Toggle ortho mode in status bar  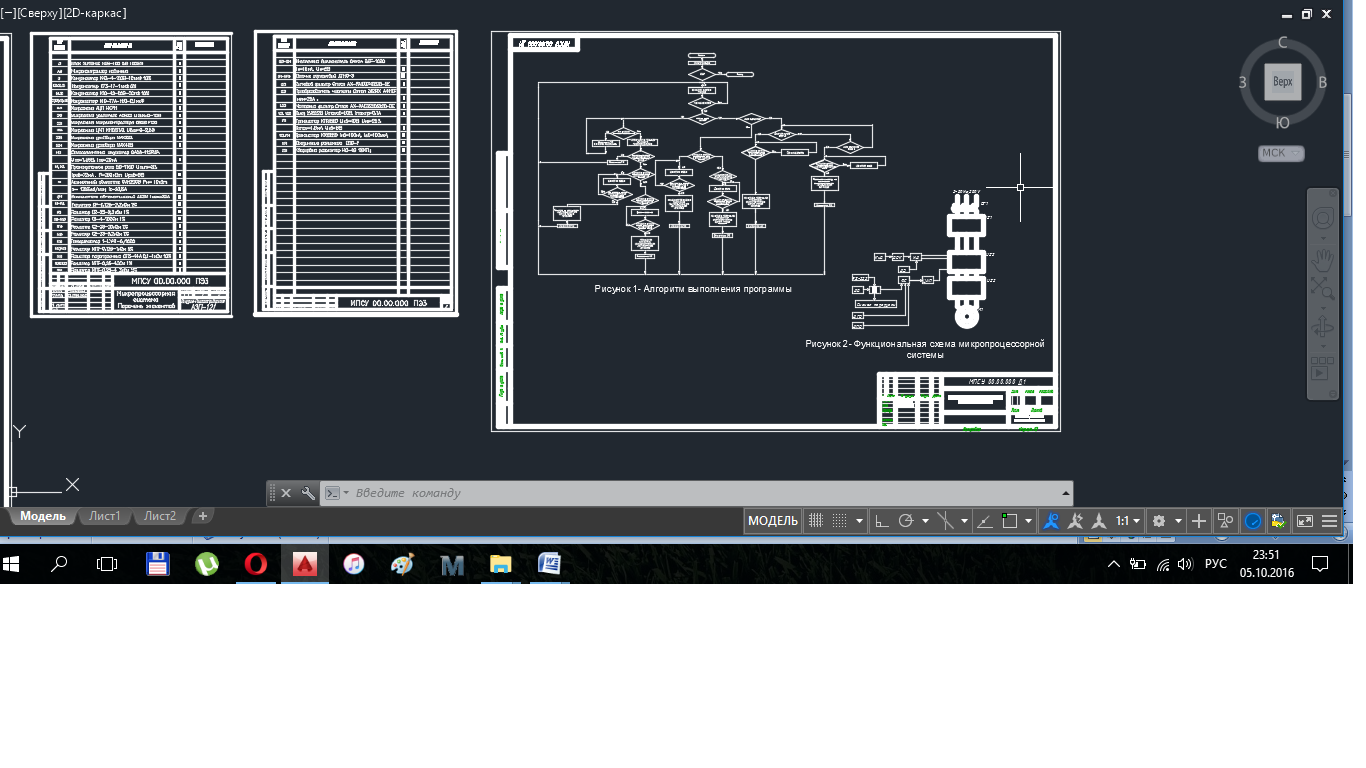pos(881,521)
